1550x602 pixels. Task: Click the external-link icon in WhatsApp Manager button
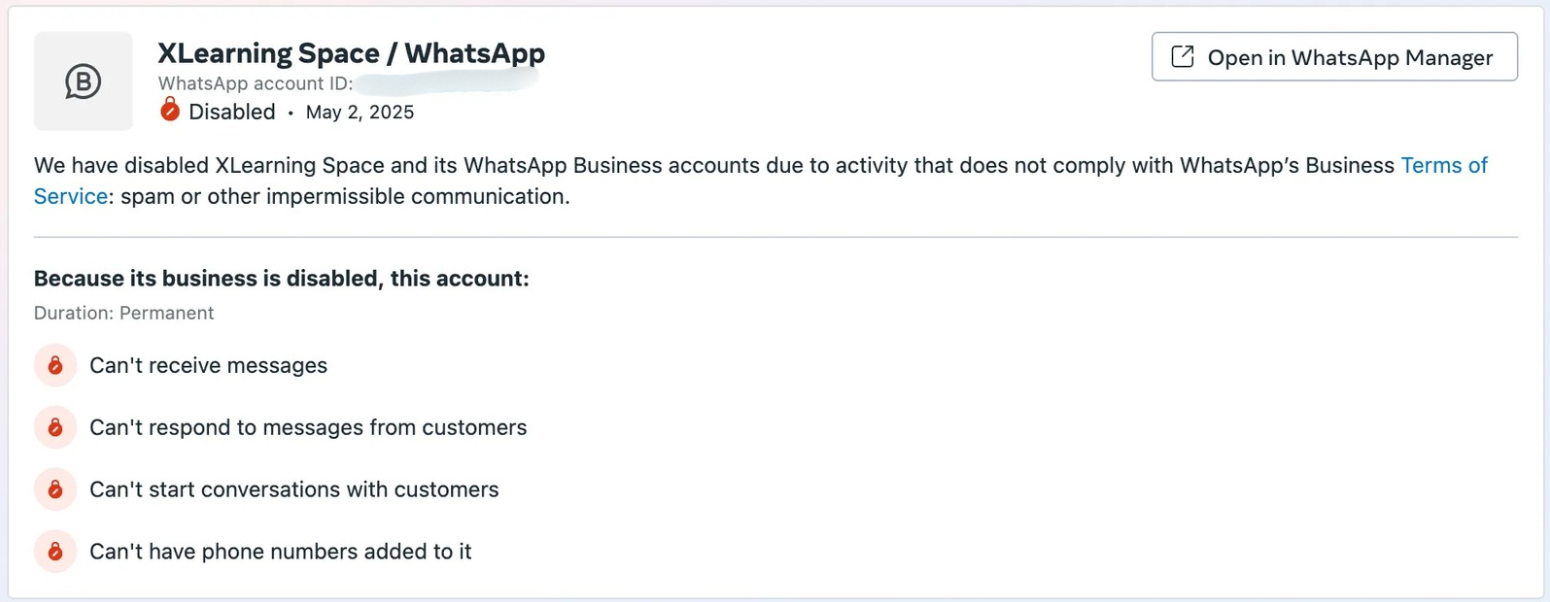click(1182, 57)
